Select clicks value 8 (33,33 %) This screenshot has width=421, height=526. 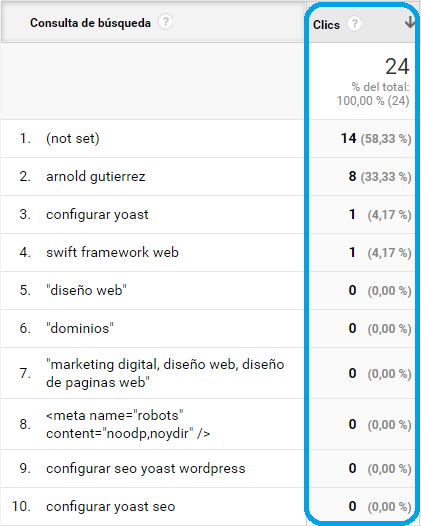[x=380, y=176]
